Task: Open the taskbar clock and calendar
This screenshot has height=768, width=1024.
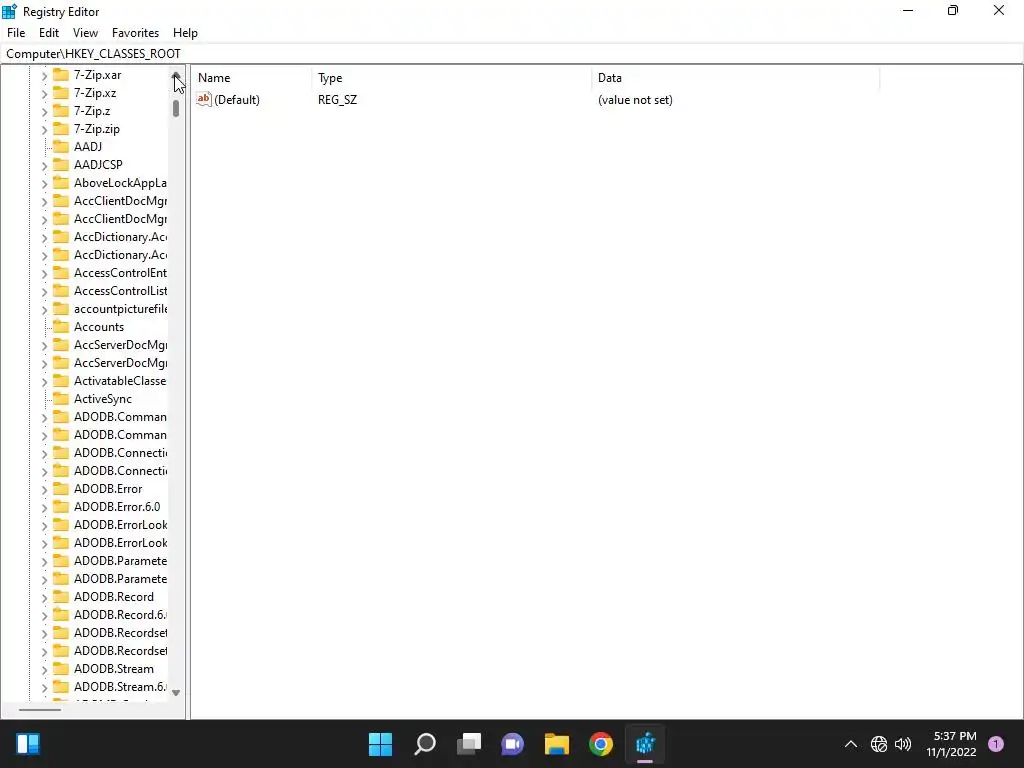Action: pyautogui.click(x=951, y=744)
